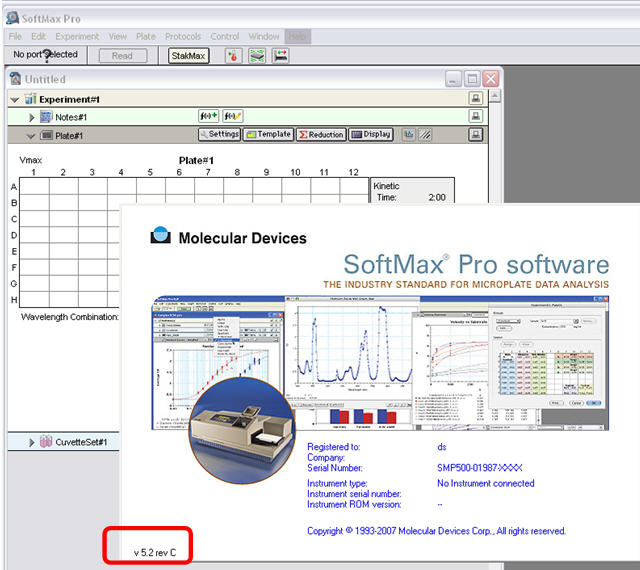Screen dimensions: 640x570
Task: Click the printer icon on Plate#1 row
Action: pos(476,135)
